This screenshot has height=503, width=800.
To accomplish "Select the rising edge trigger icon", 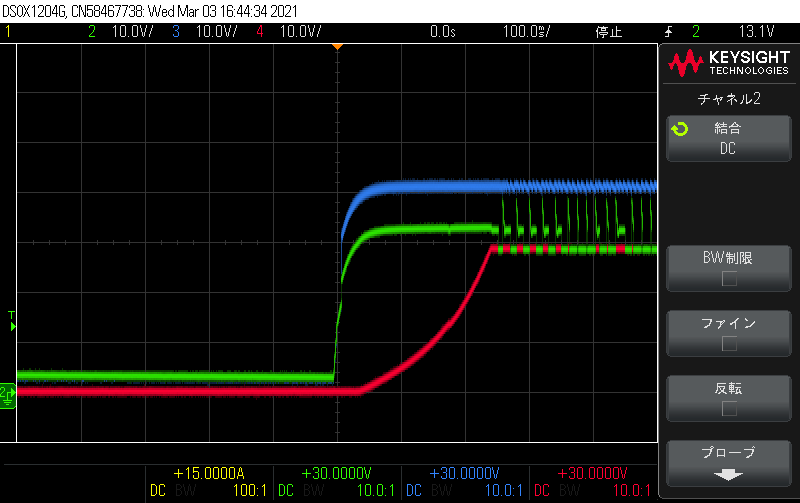I will click(x=668, y=32).
